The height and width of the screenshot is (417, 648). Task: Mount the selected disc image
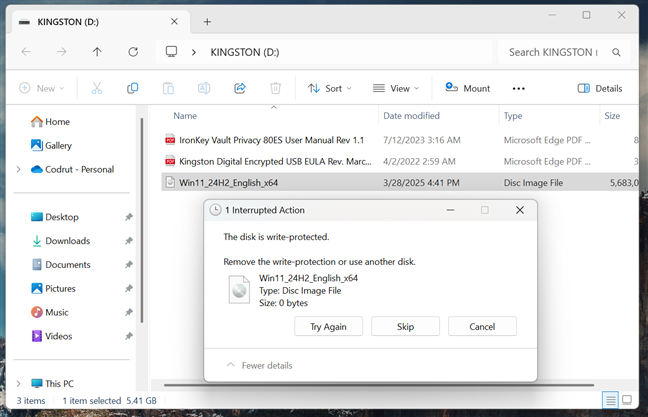coord(467,88)
